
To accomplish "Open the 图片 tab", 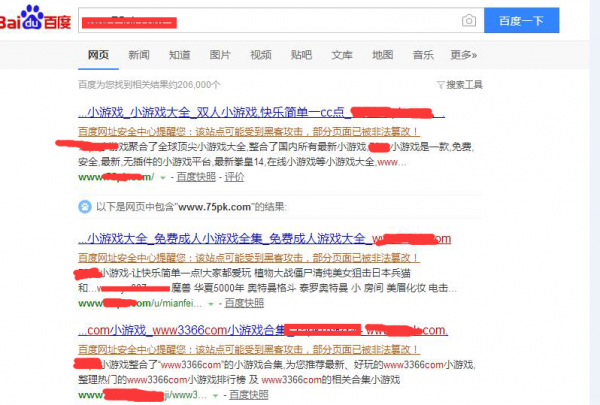I will coord(220,55).
